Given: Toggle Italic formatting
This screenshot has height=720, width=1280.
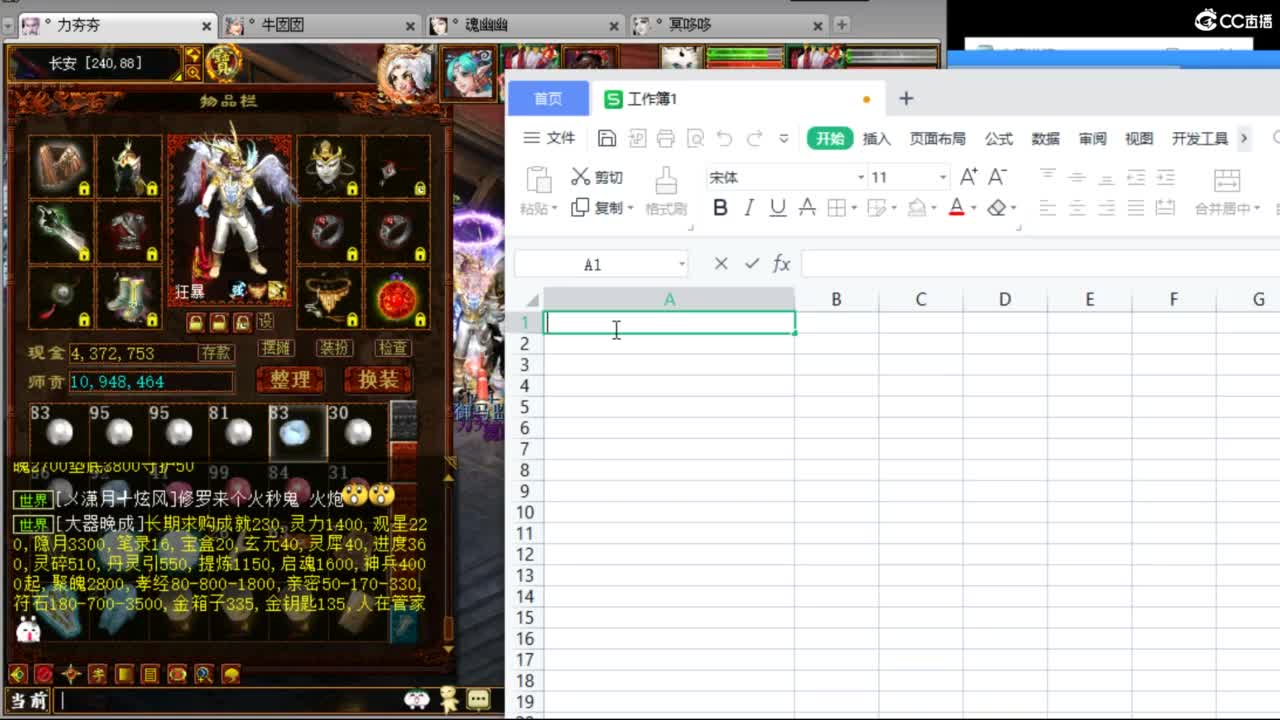Looking at the screenshot, I should (x=749, y=208).
